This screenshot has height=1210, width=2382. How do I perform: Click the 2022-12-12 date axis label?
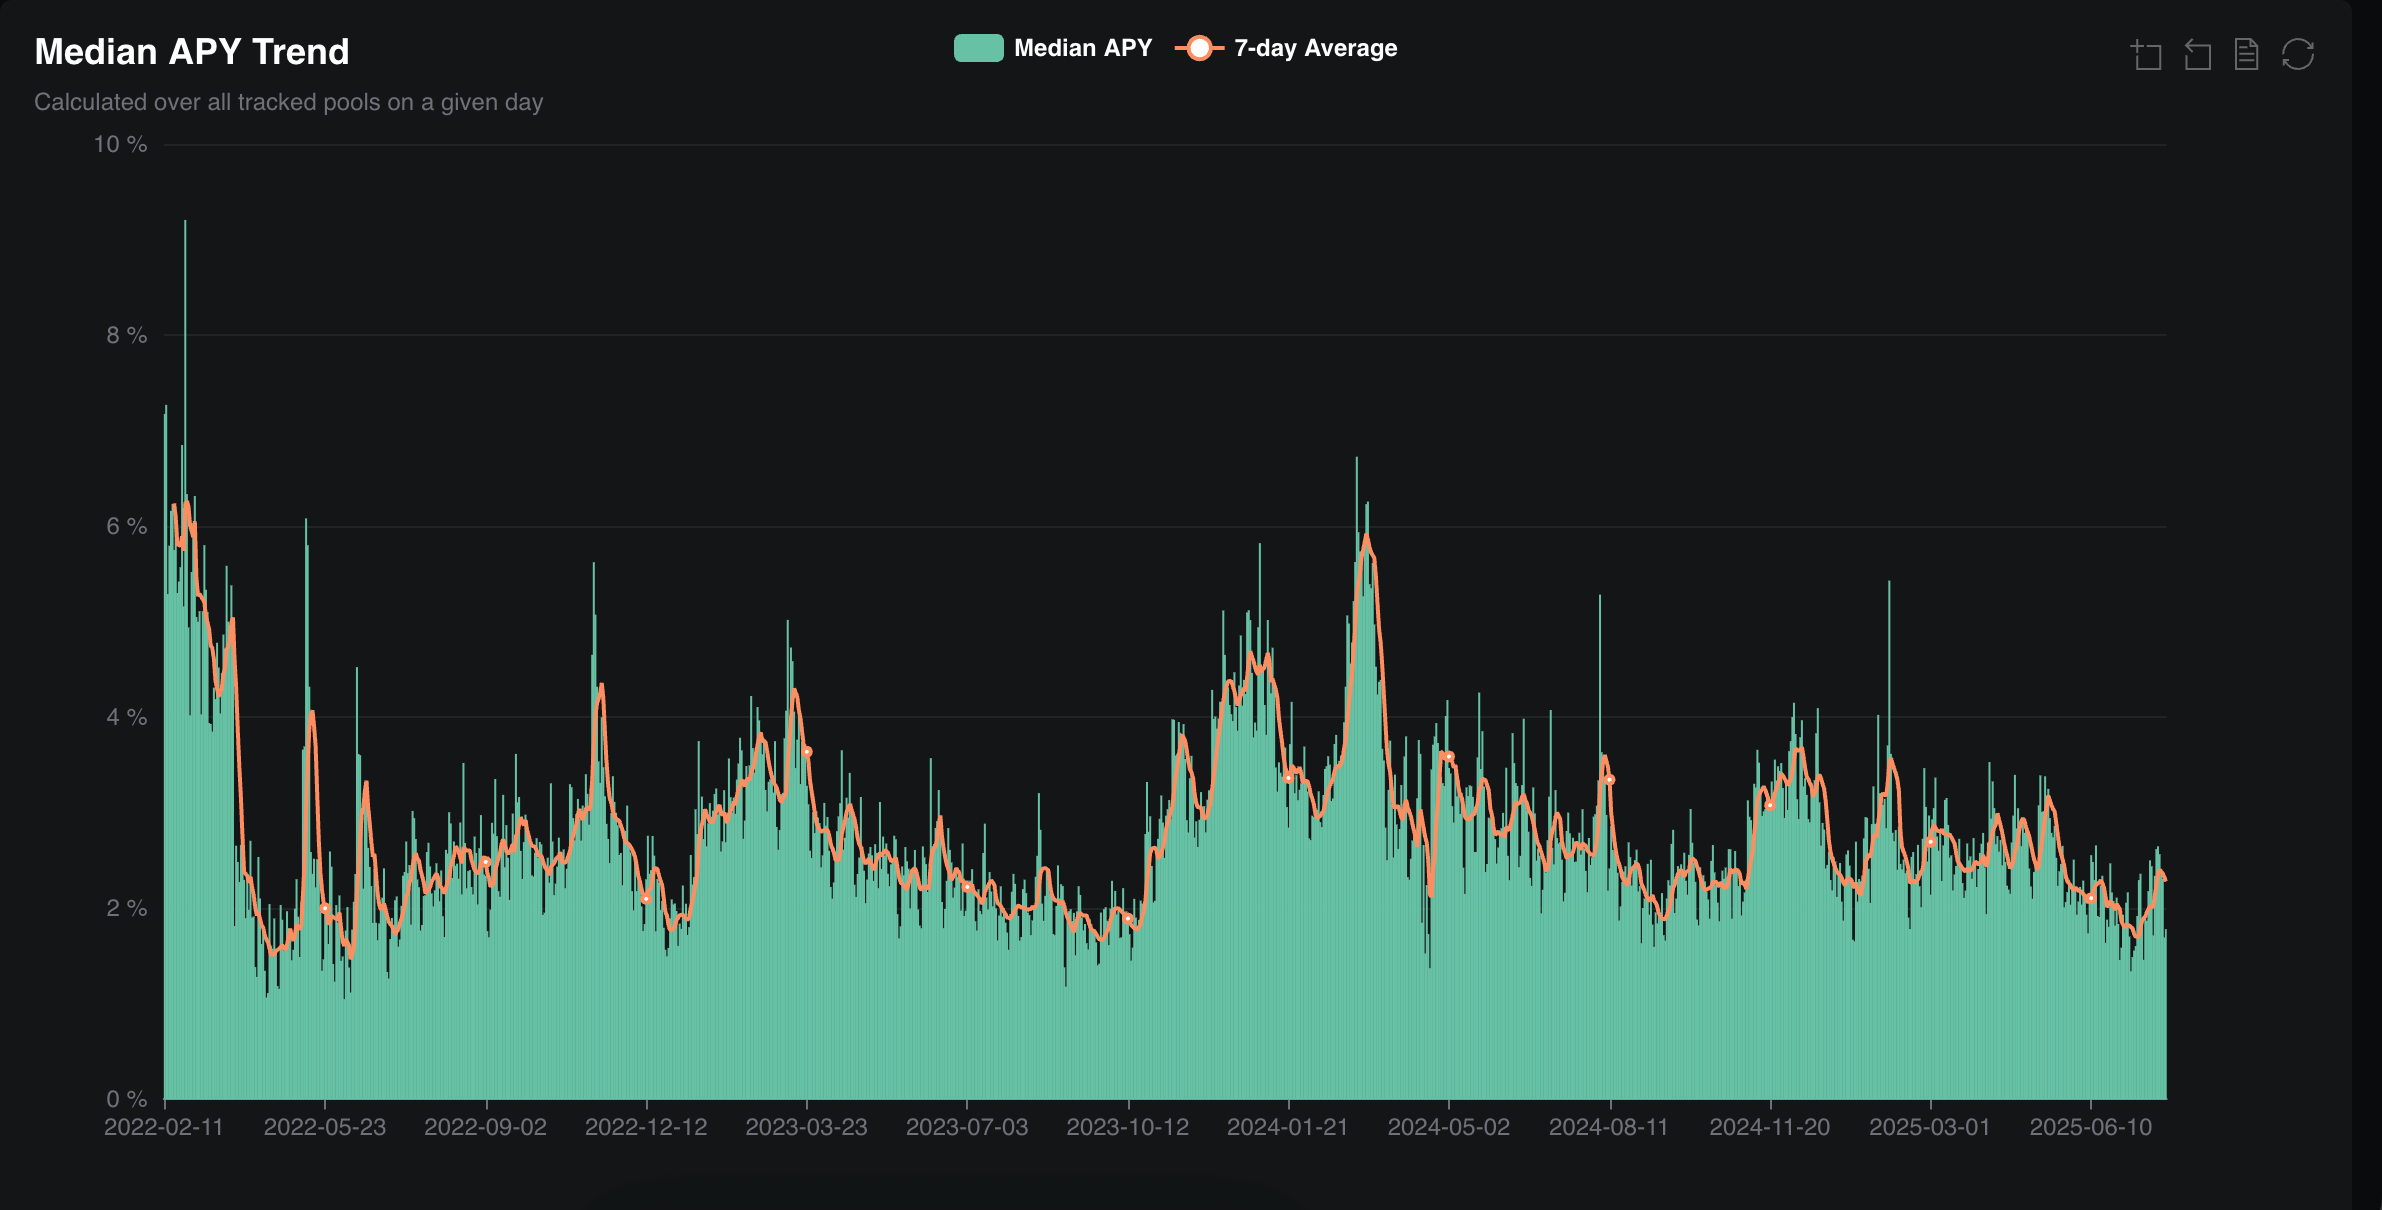646,1127
